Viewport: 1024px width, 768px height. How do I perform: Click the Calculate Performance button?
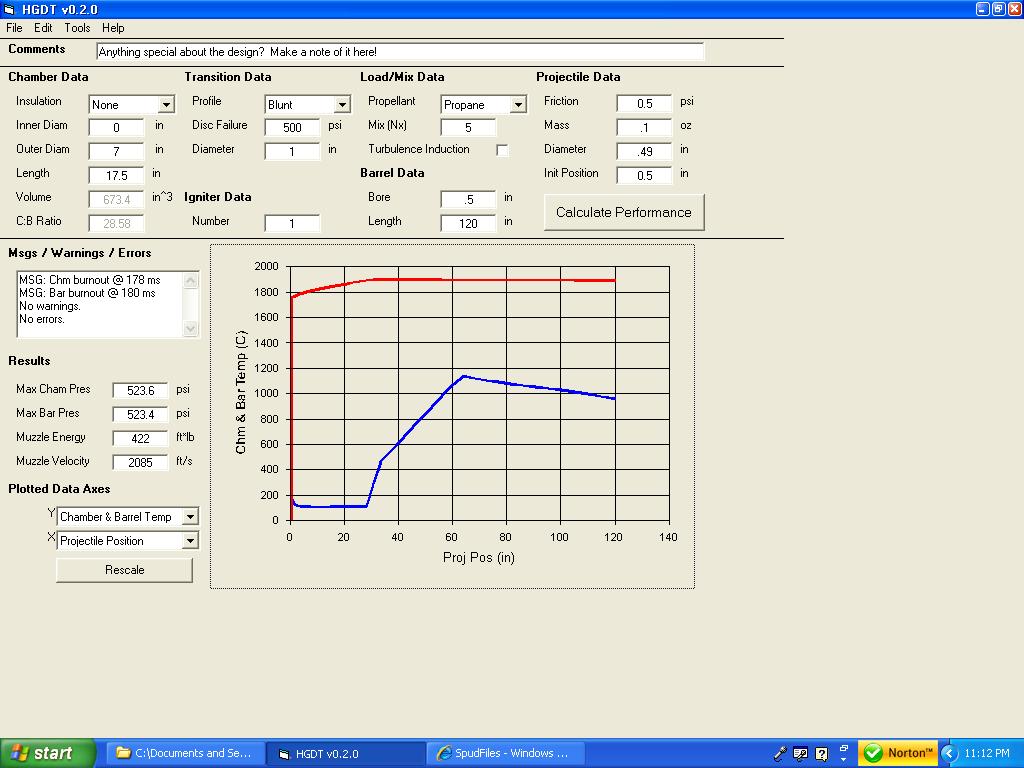623,212
